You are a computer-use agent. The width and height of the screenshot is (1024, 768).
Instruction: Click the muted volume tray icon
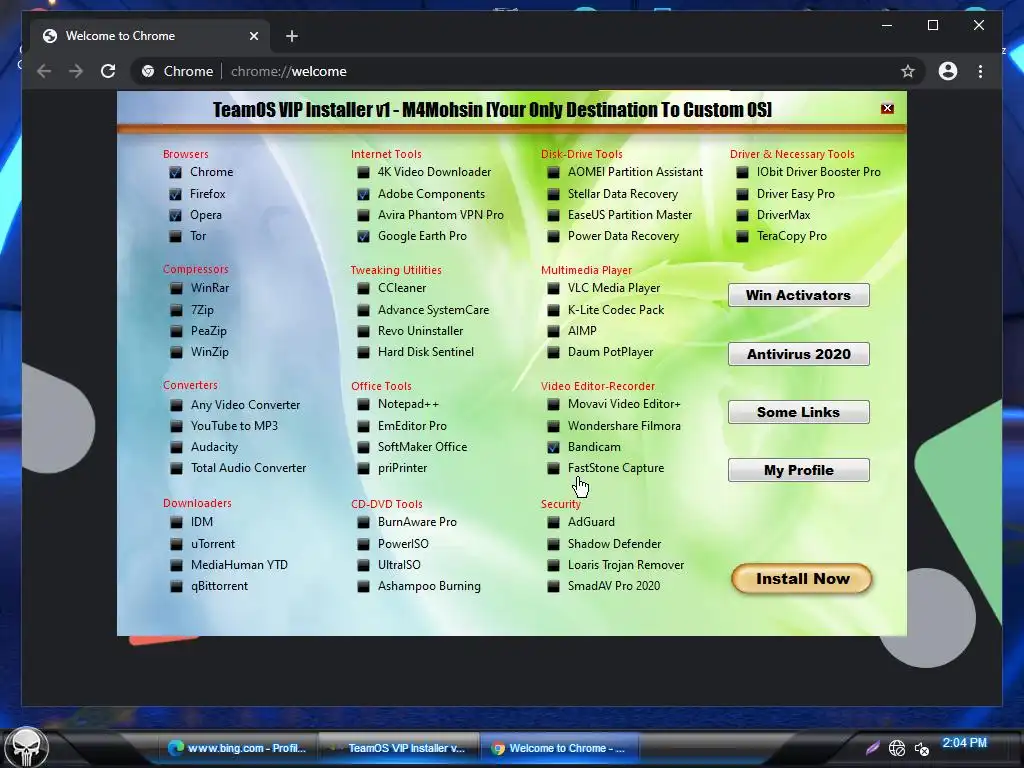tap(921, 748)
